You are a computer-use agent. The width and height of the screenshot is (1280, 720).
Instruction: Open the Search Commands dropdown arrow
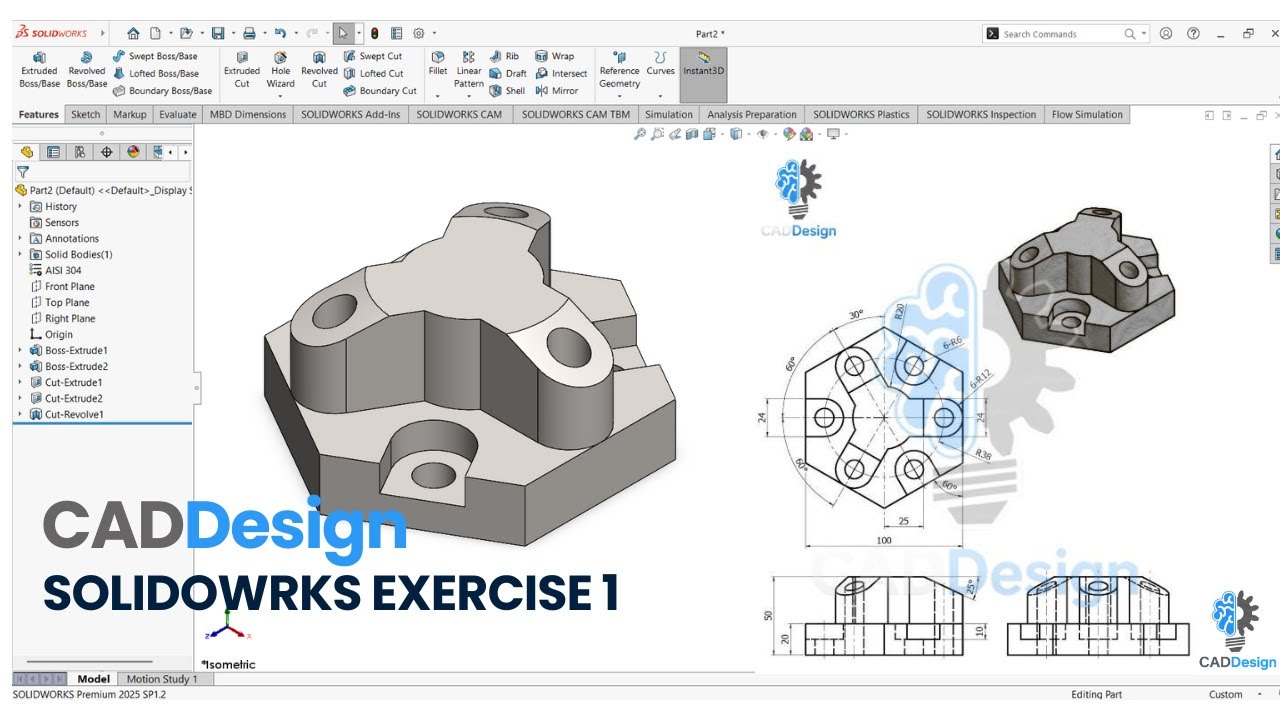tap(1145, 34)
